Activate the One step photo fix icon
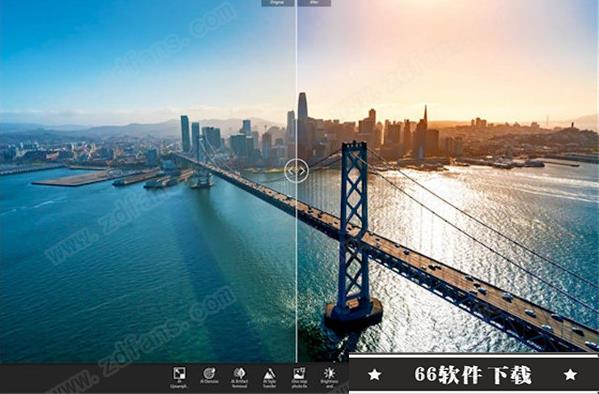The width and height of the screenshot is (599, 394). (x=299, y=373)
